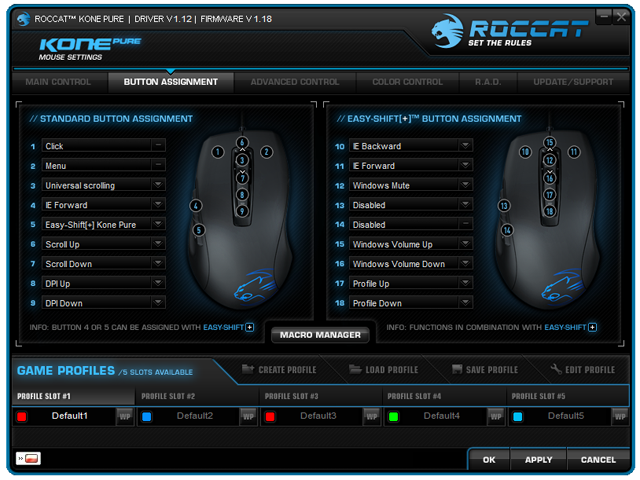Click the blue color swatch of Default5 profile
640x480 pixels.
coord(517,416)
